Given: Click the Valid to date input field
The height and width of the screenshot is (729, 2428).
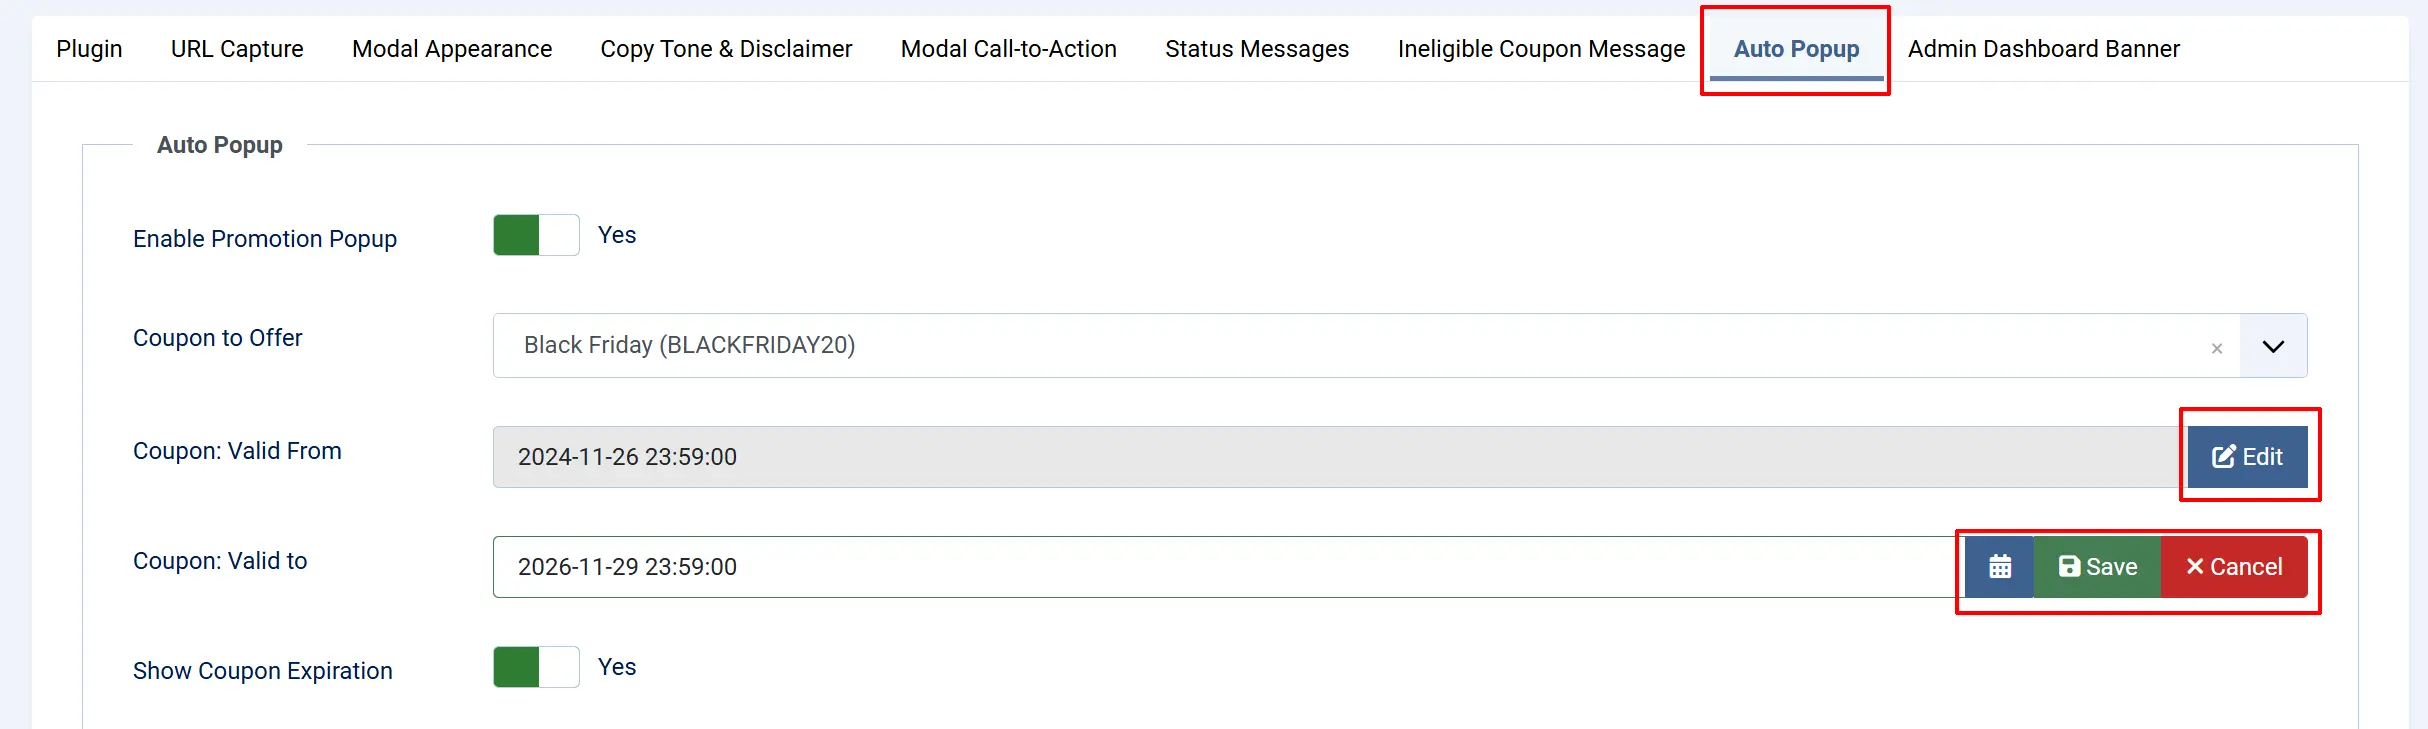Looking at the screenshot, I should [x=1229, y=567].
